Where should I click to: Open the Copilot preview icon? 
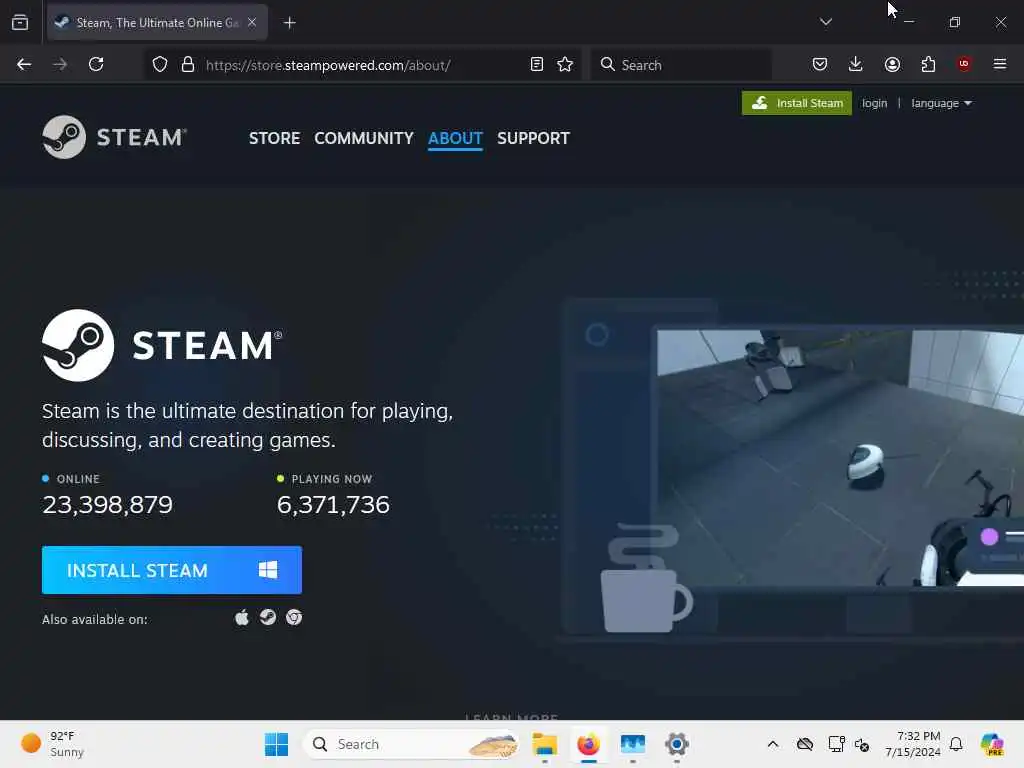click(992, 744)
